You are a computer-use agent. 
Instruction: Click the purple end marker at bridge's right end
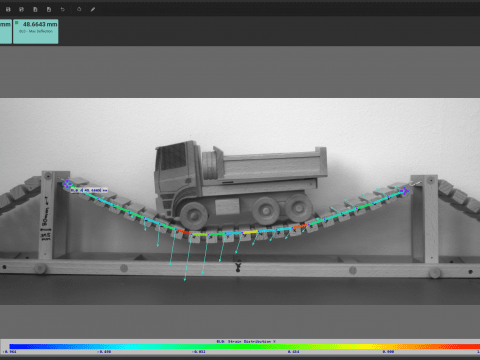coord(405,191)
